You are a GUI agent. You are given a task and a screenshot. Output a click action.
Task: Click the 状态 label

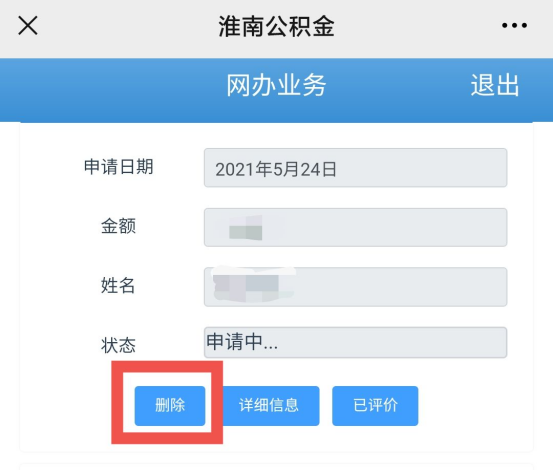[118, 345]
